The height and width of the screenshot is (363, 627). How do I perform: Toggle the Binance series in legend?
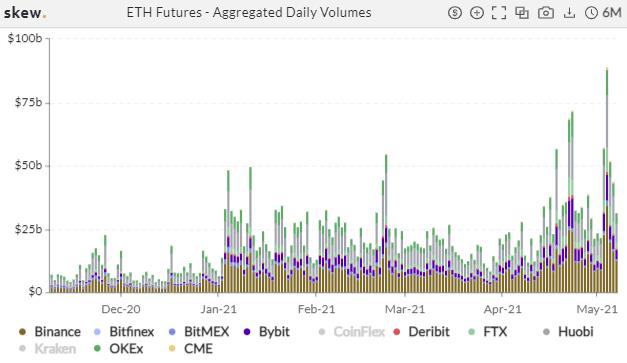(50, 331)
